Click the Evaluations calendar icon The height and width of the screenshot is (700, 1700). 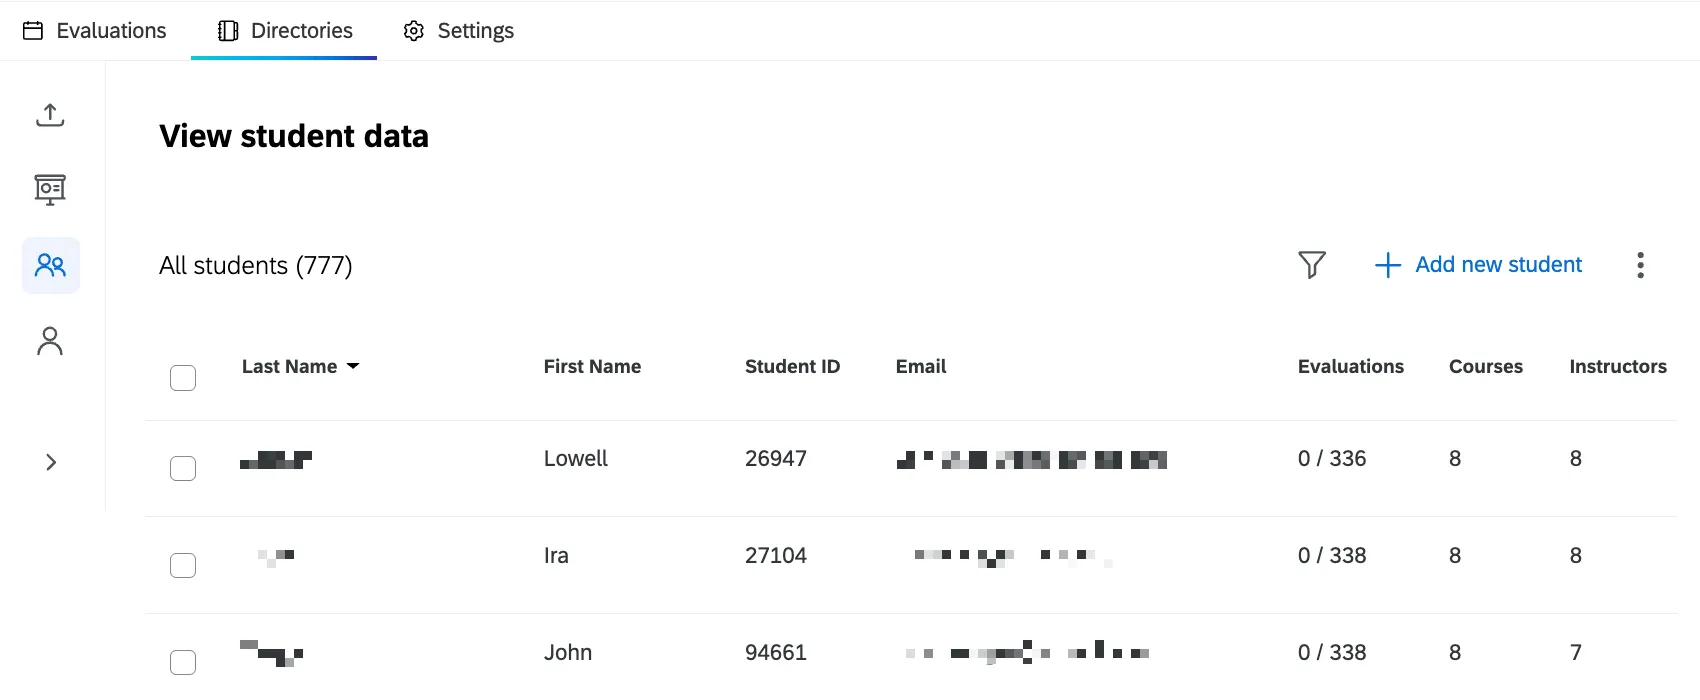pos(33,30)
